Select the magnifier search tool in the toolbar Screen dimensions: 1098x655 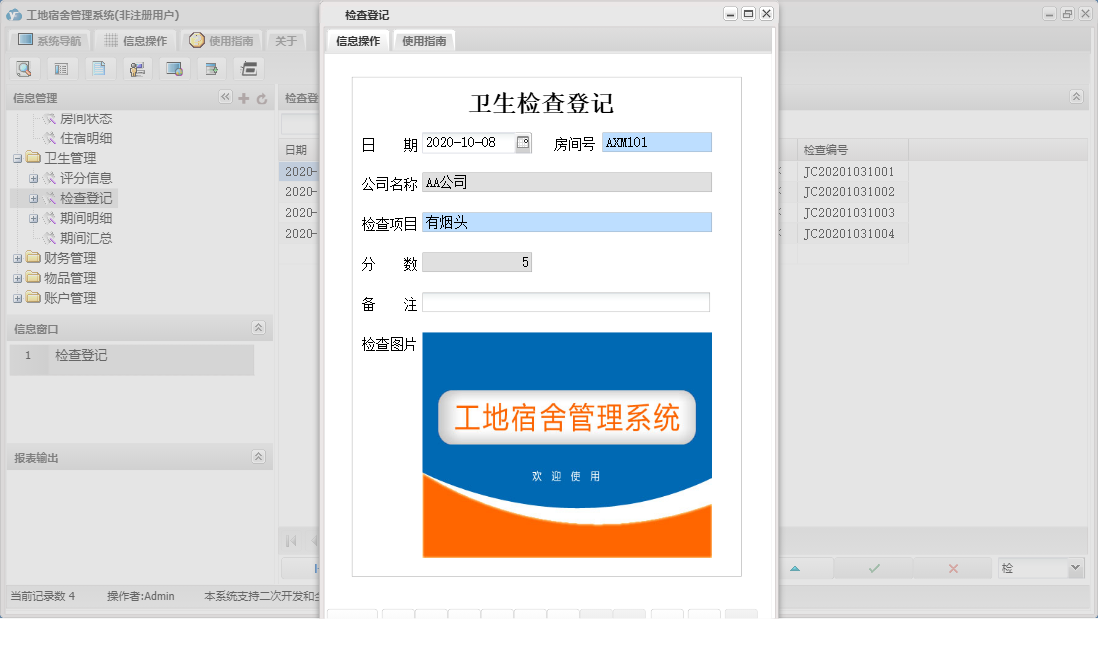24,68
